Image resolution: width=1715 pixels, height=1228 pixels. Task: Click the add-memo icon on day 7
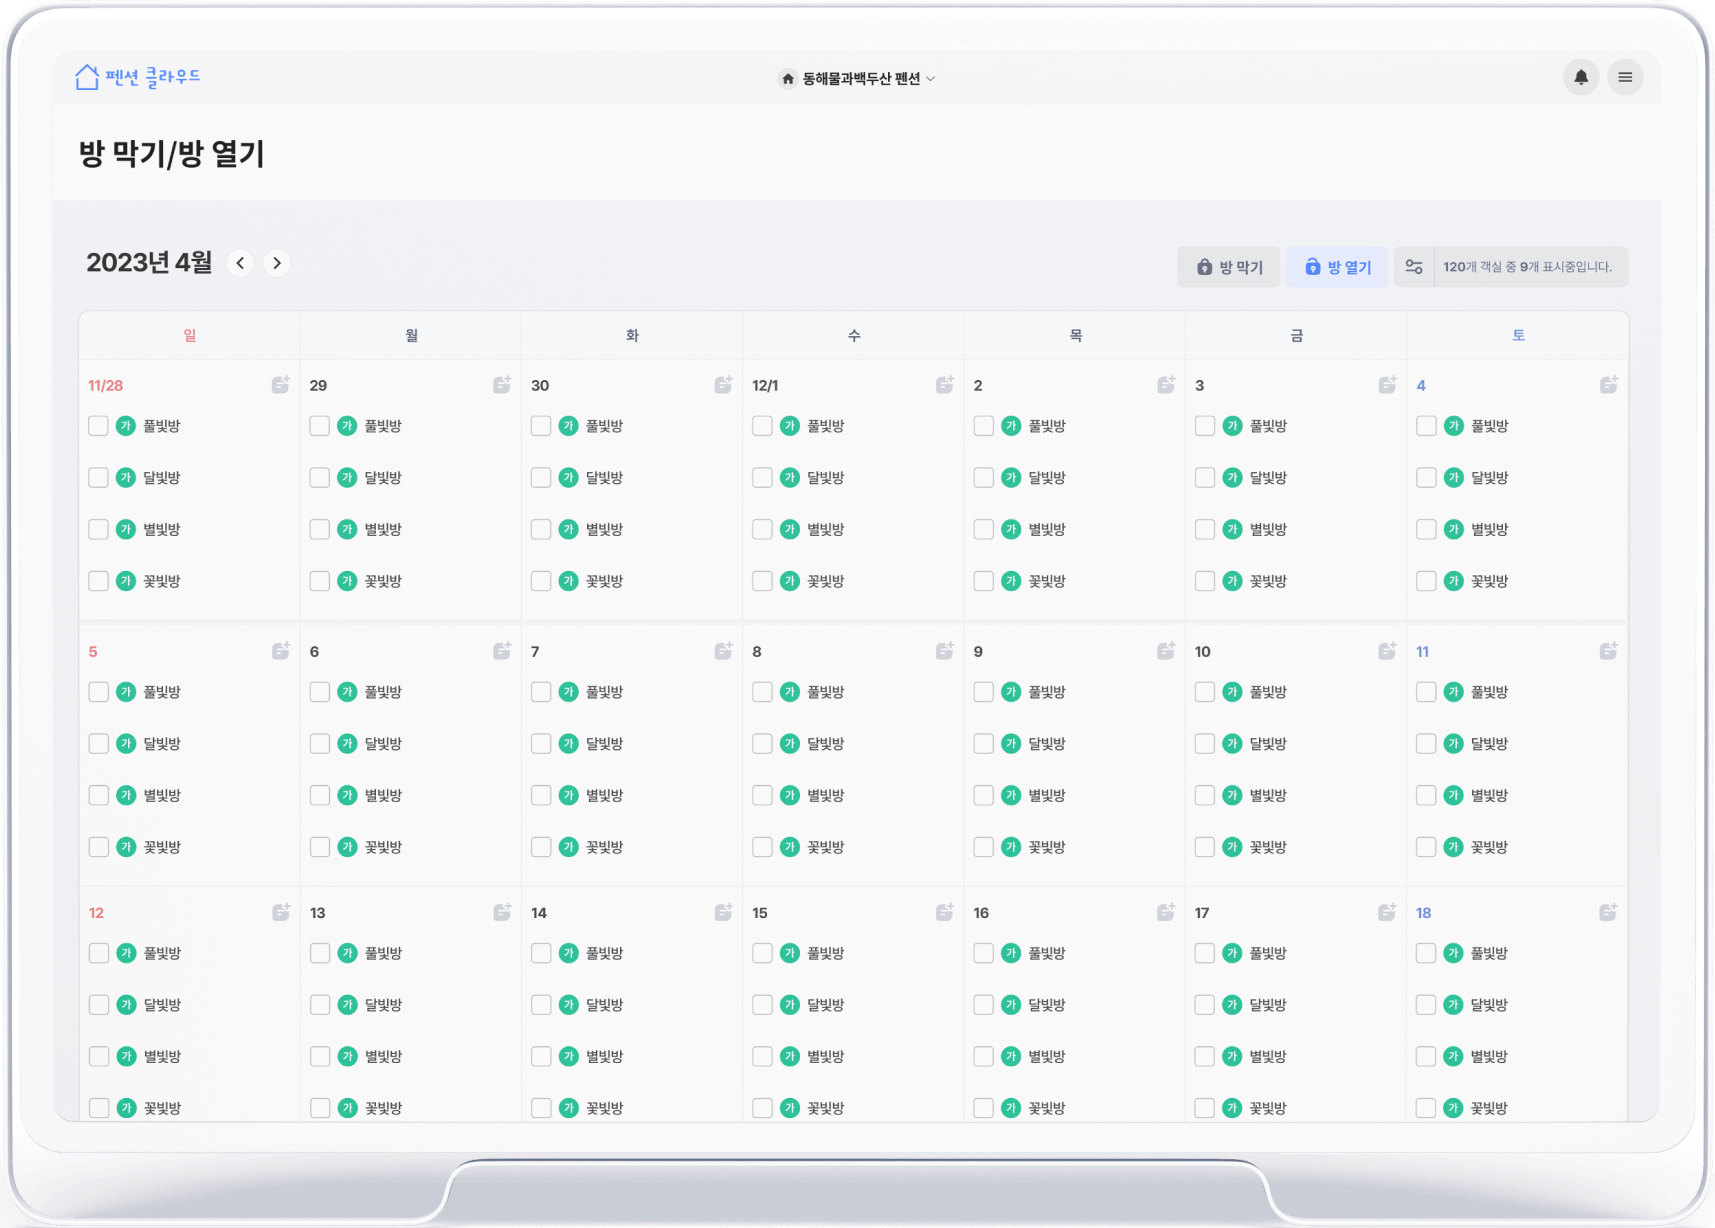click(x=723, y=651)
